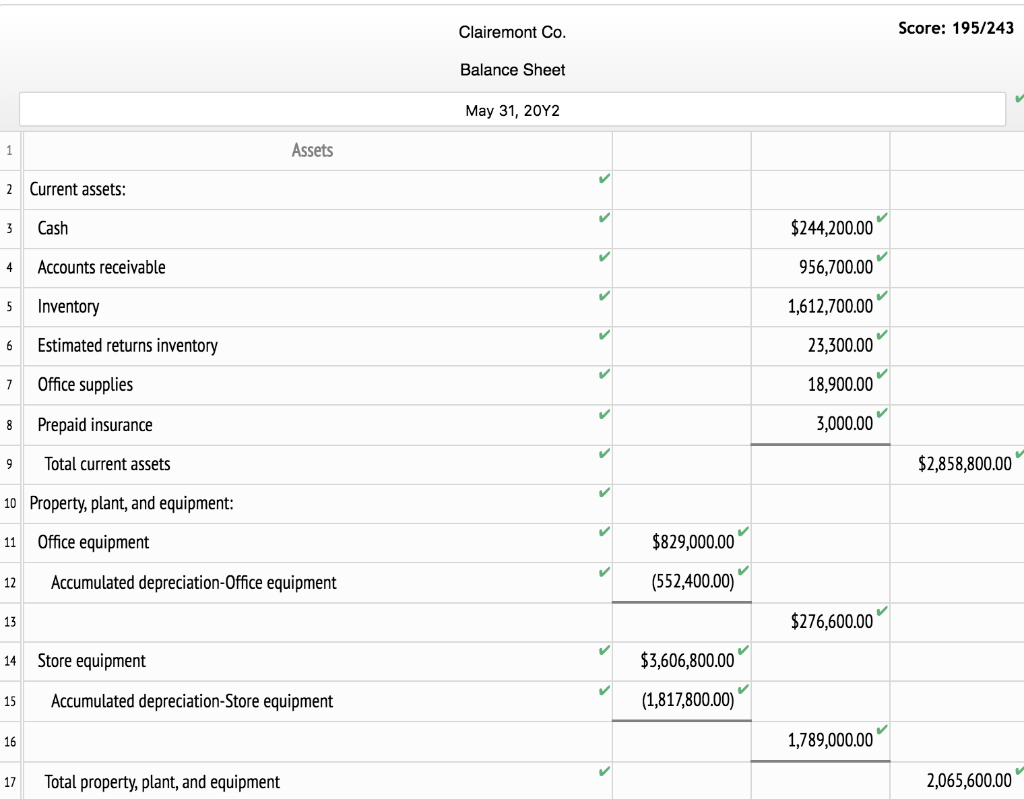The height and width of the screenshot is (799, 1024).
Task: Click the checkmark next to the May 31 date field
Action: point(1018,98)
